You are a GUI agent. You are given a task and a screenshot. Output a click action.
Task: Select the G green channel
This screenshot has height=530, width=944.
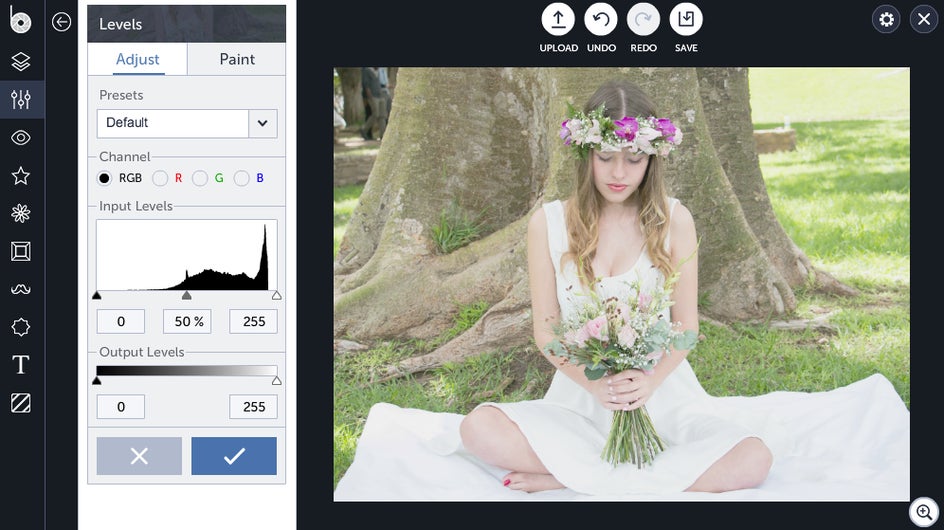(200, 178)
